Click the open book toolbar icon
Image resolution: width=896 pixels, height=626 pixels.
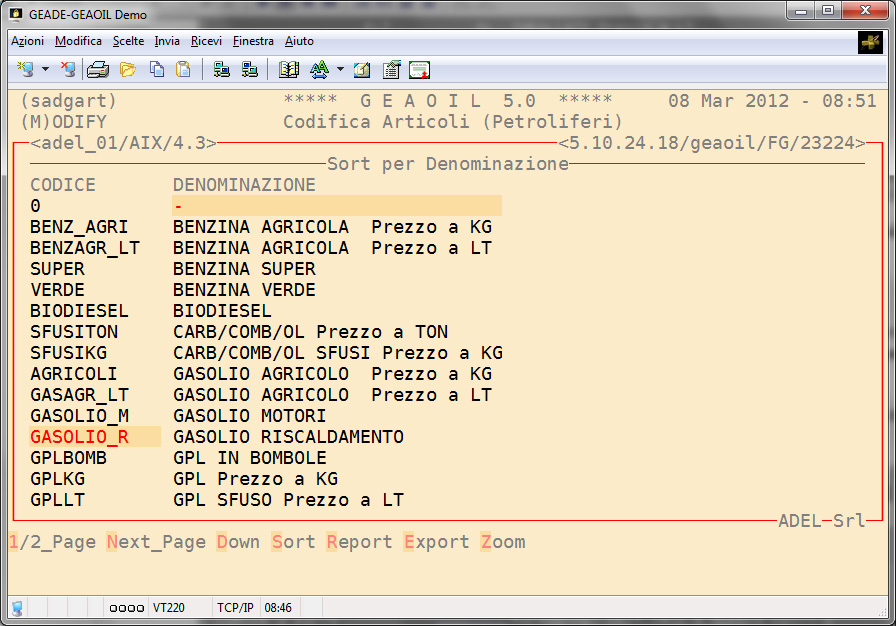pos(289,70)
